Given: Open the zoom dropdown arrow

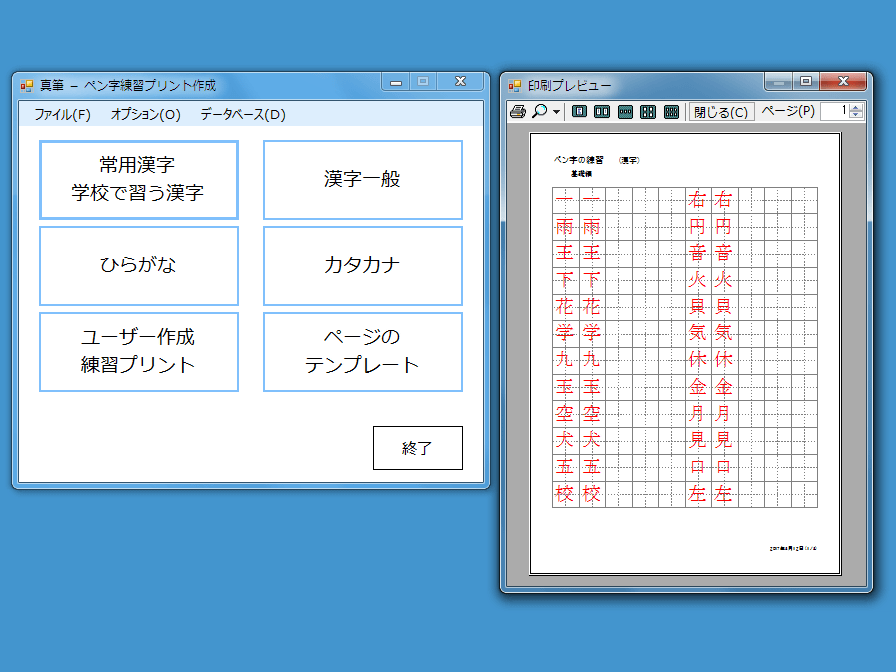Looking at the screenshot, I should 556,111.
